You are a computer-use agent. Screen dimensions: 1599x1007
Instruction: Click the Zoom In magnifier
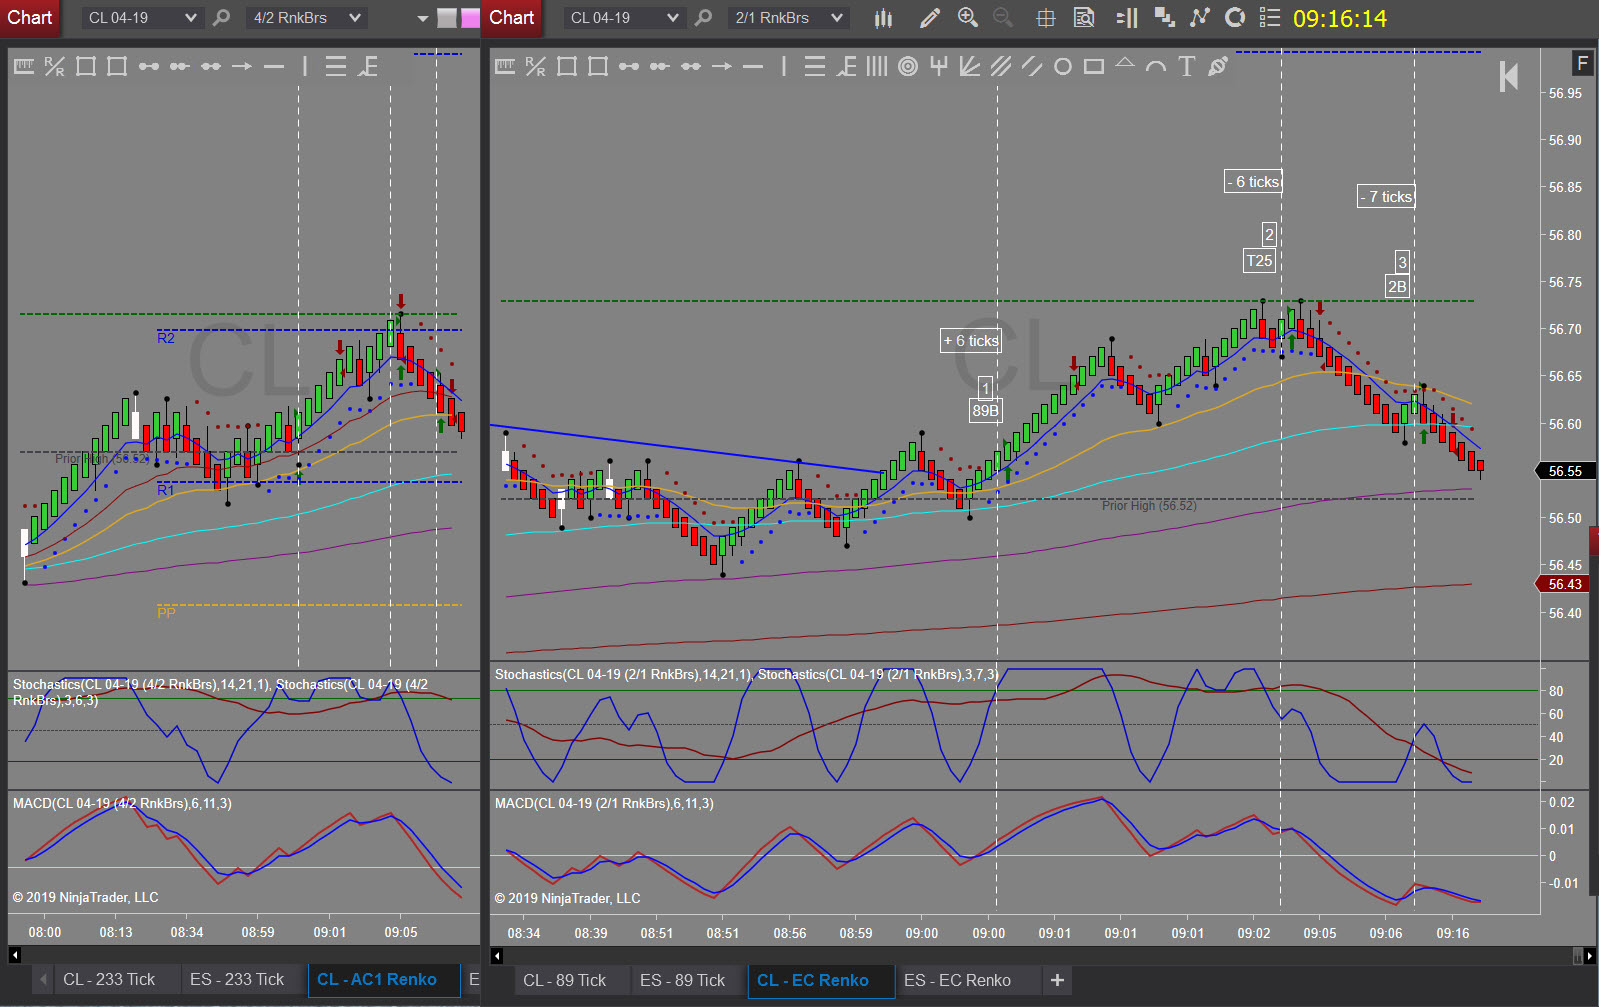[967, 18]
